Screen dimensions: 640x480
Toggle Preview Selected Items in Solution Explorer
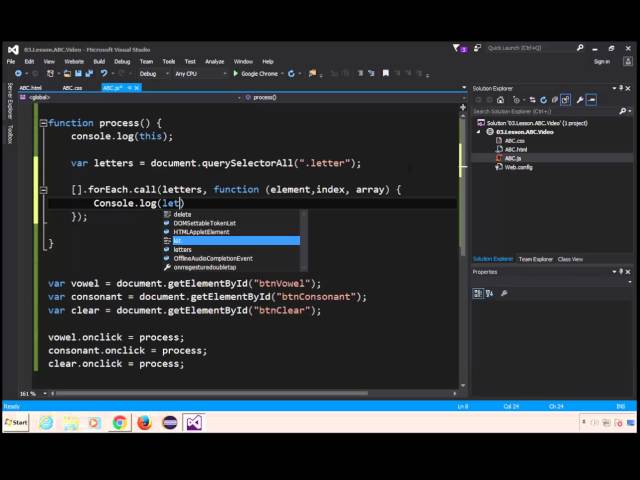591,100
